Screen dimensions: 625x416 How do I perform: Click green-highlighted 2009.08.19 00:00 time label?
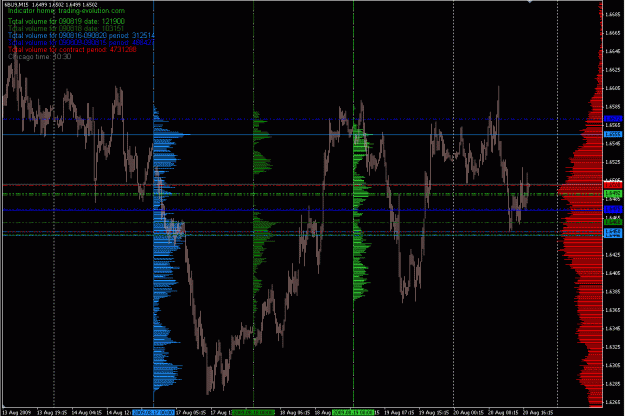(353, 412)
